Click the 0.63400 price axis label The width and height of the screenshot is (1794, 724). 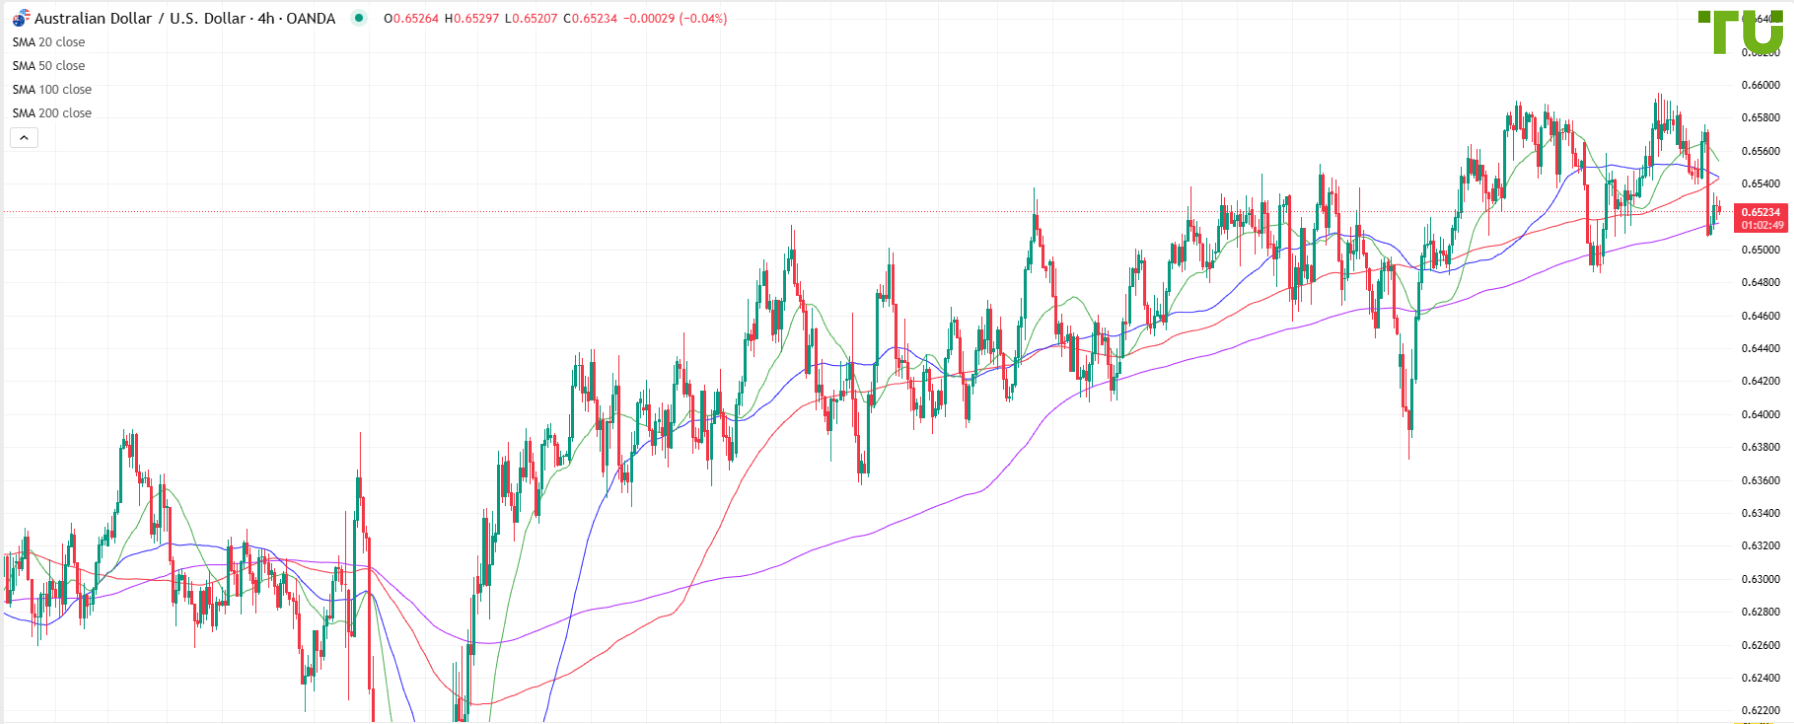(x=1760, y=513)
